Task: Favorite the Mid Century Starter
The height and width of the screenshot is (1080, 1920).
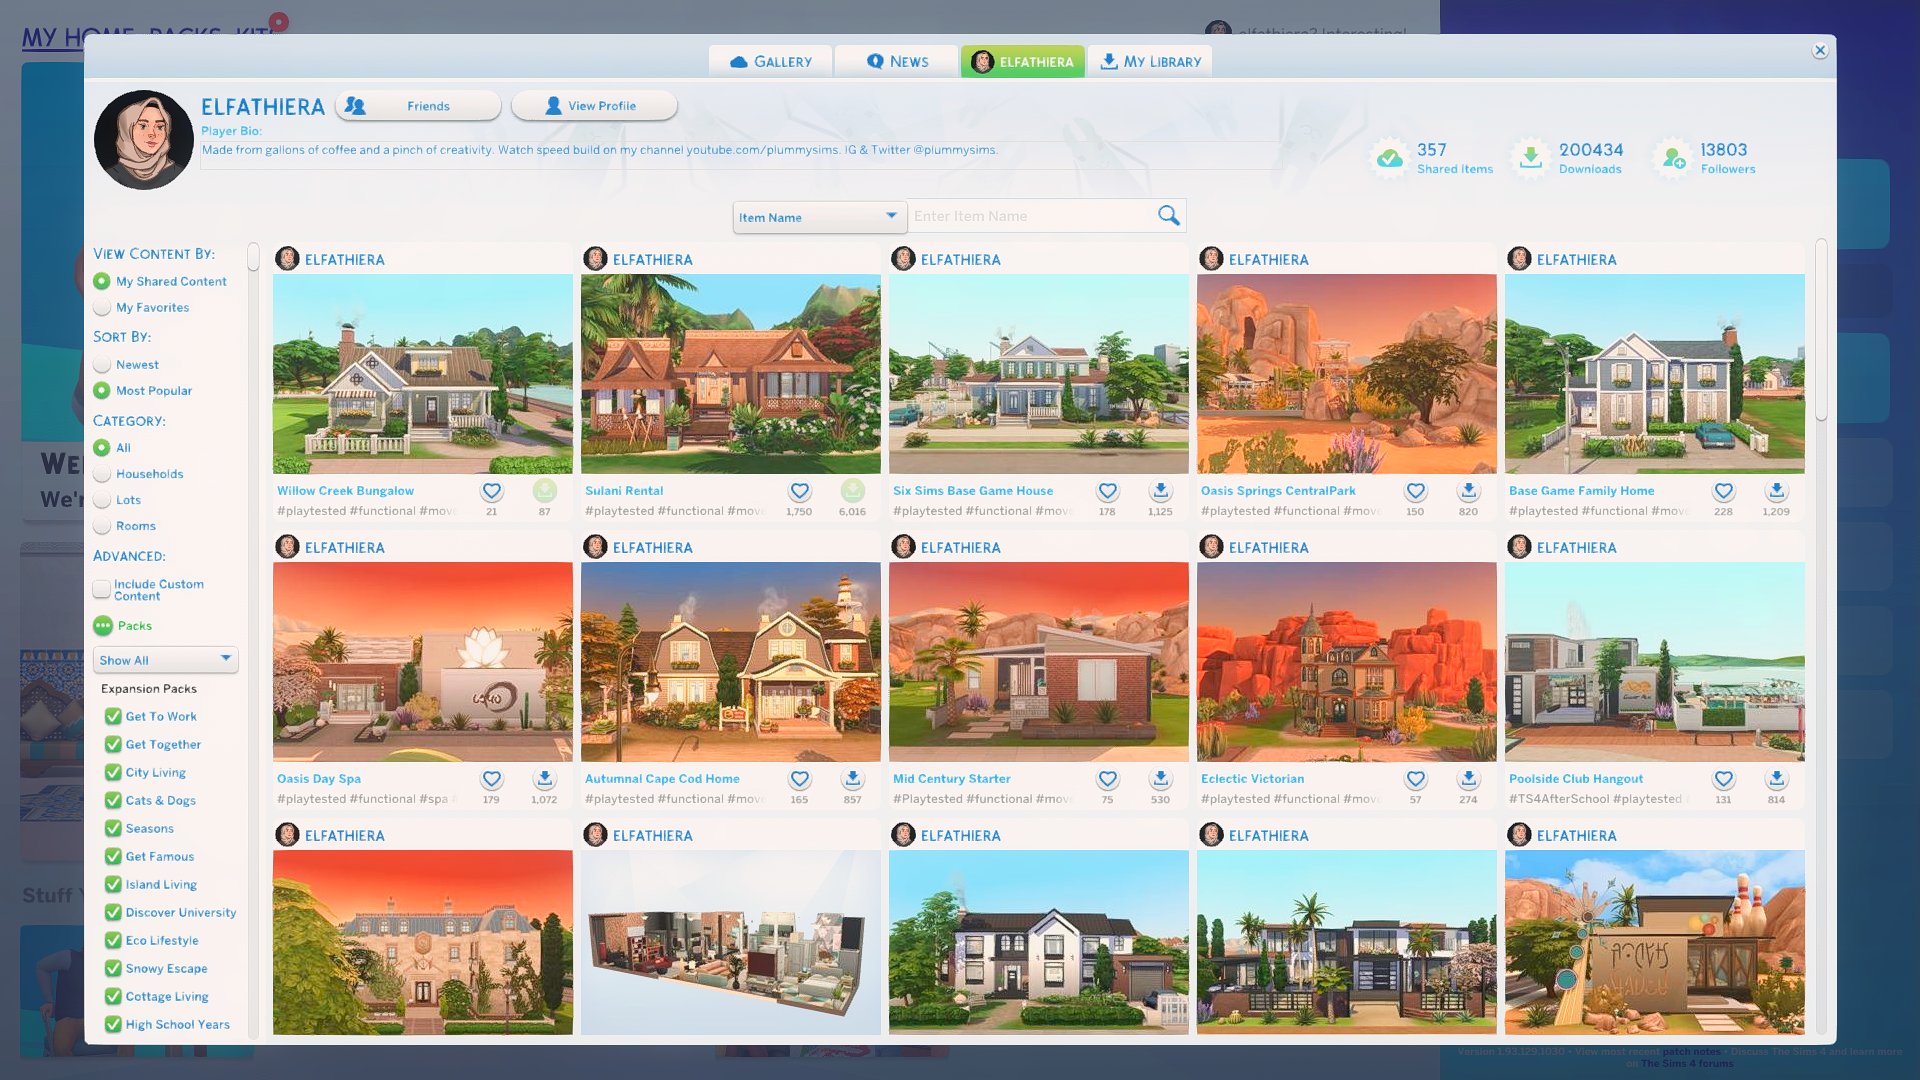Action: click(x=1107, y=779)
